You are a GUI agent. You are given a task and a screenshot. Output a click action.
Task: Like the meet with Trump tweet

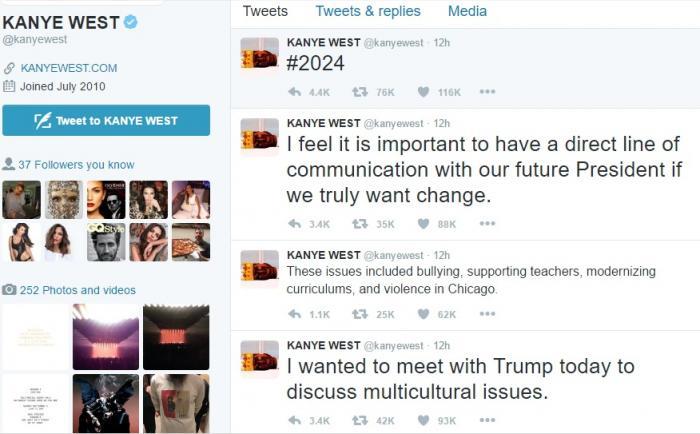pyautogui.click(x=424, y=420)
